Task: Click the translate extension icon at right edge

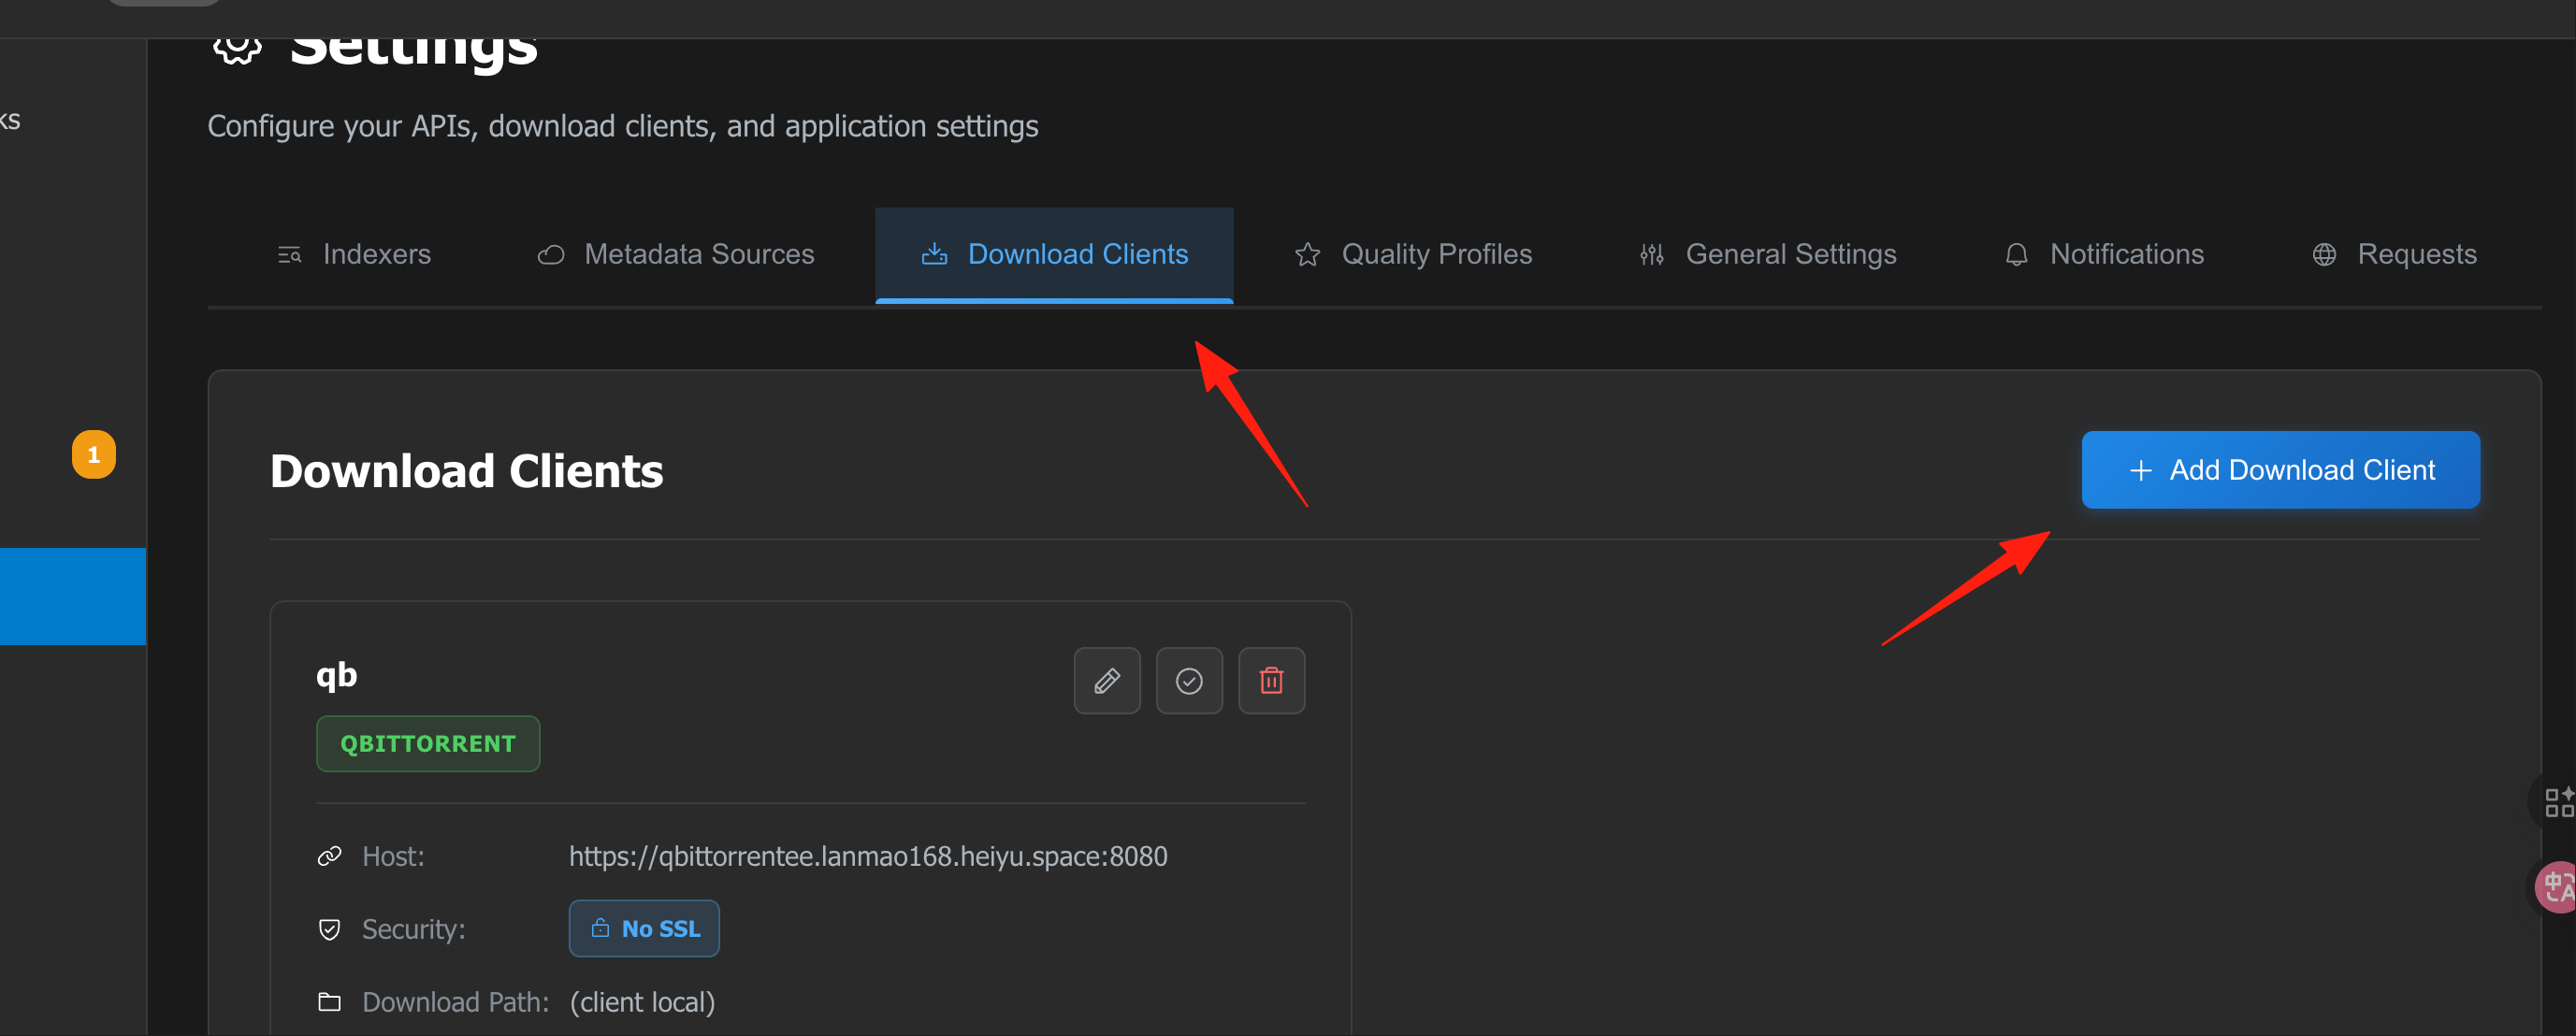Action: (2557, 886)
